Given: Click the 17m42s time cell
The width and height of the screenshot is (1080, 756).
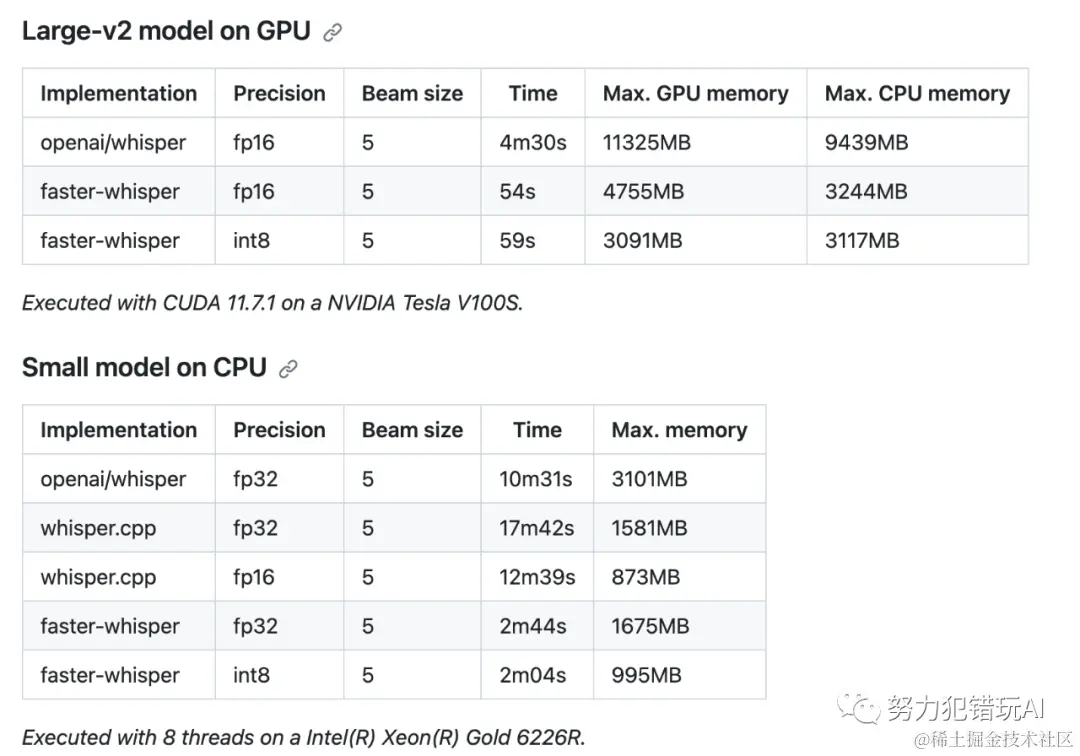Looking at the screenshot, I should (537, 528).
